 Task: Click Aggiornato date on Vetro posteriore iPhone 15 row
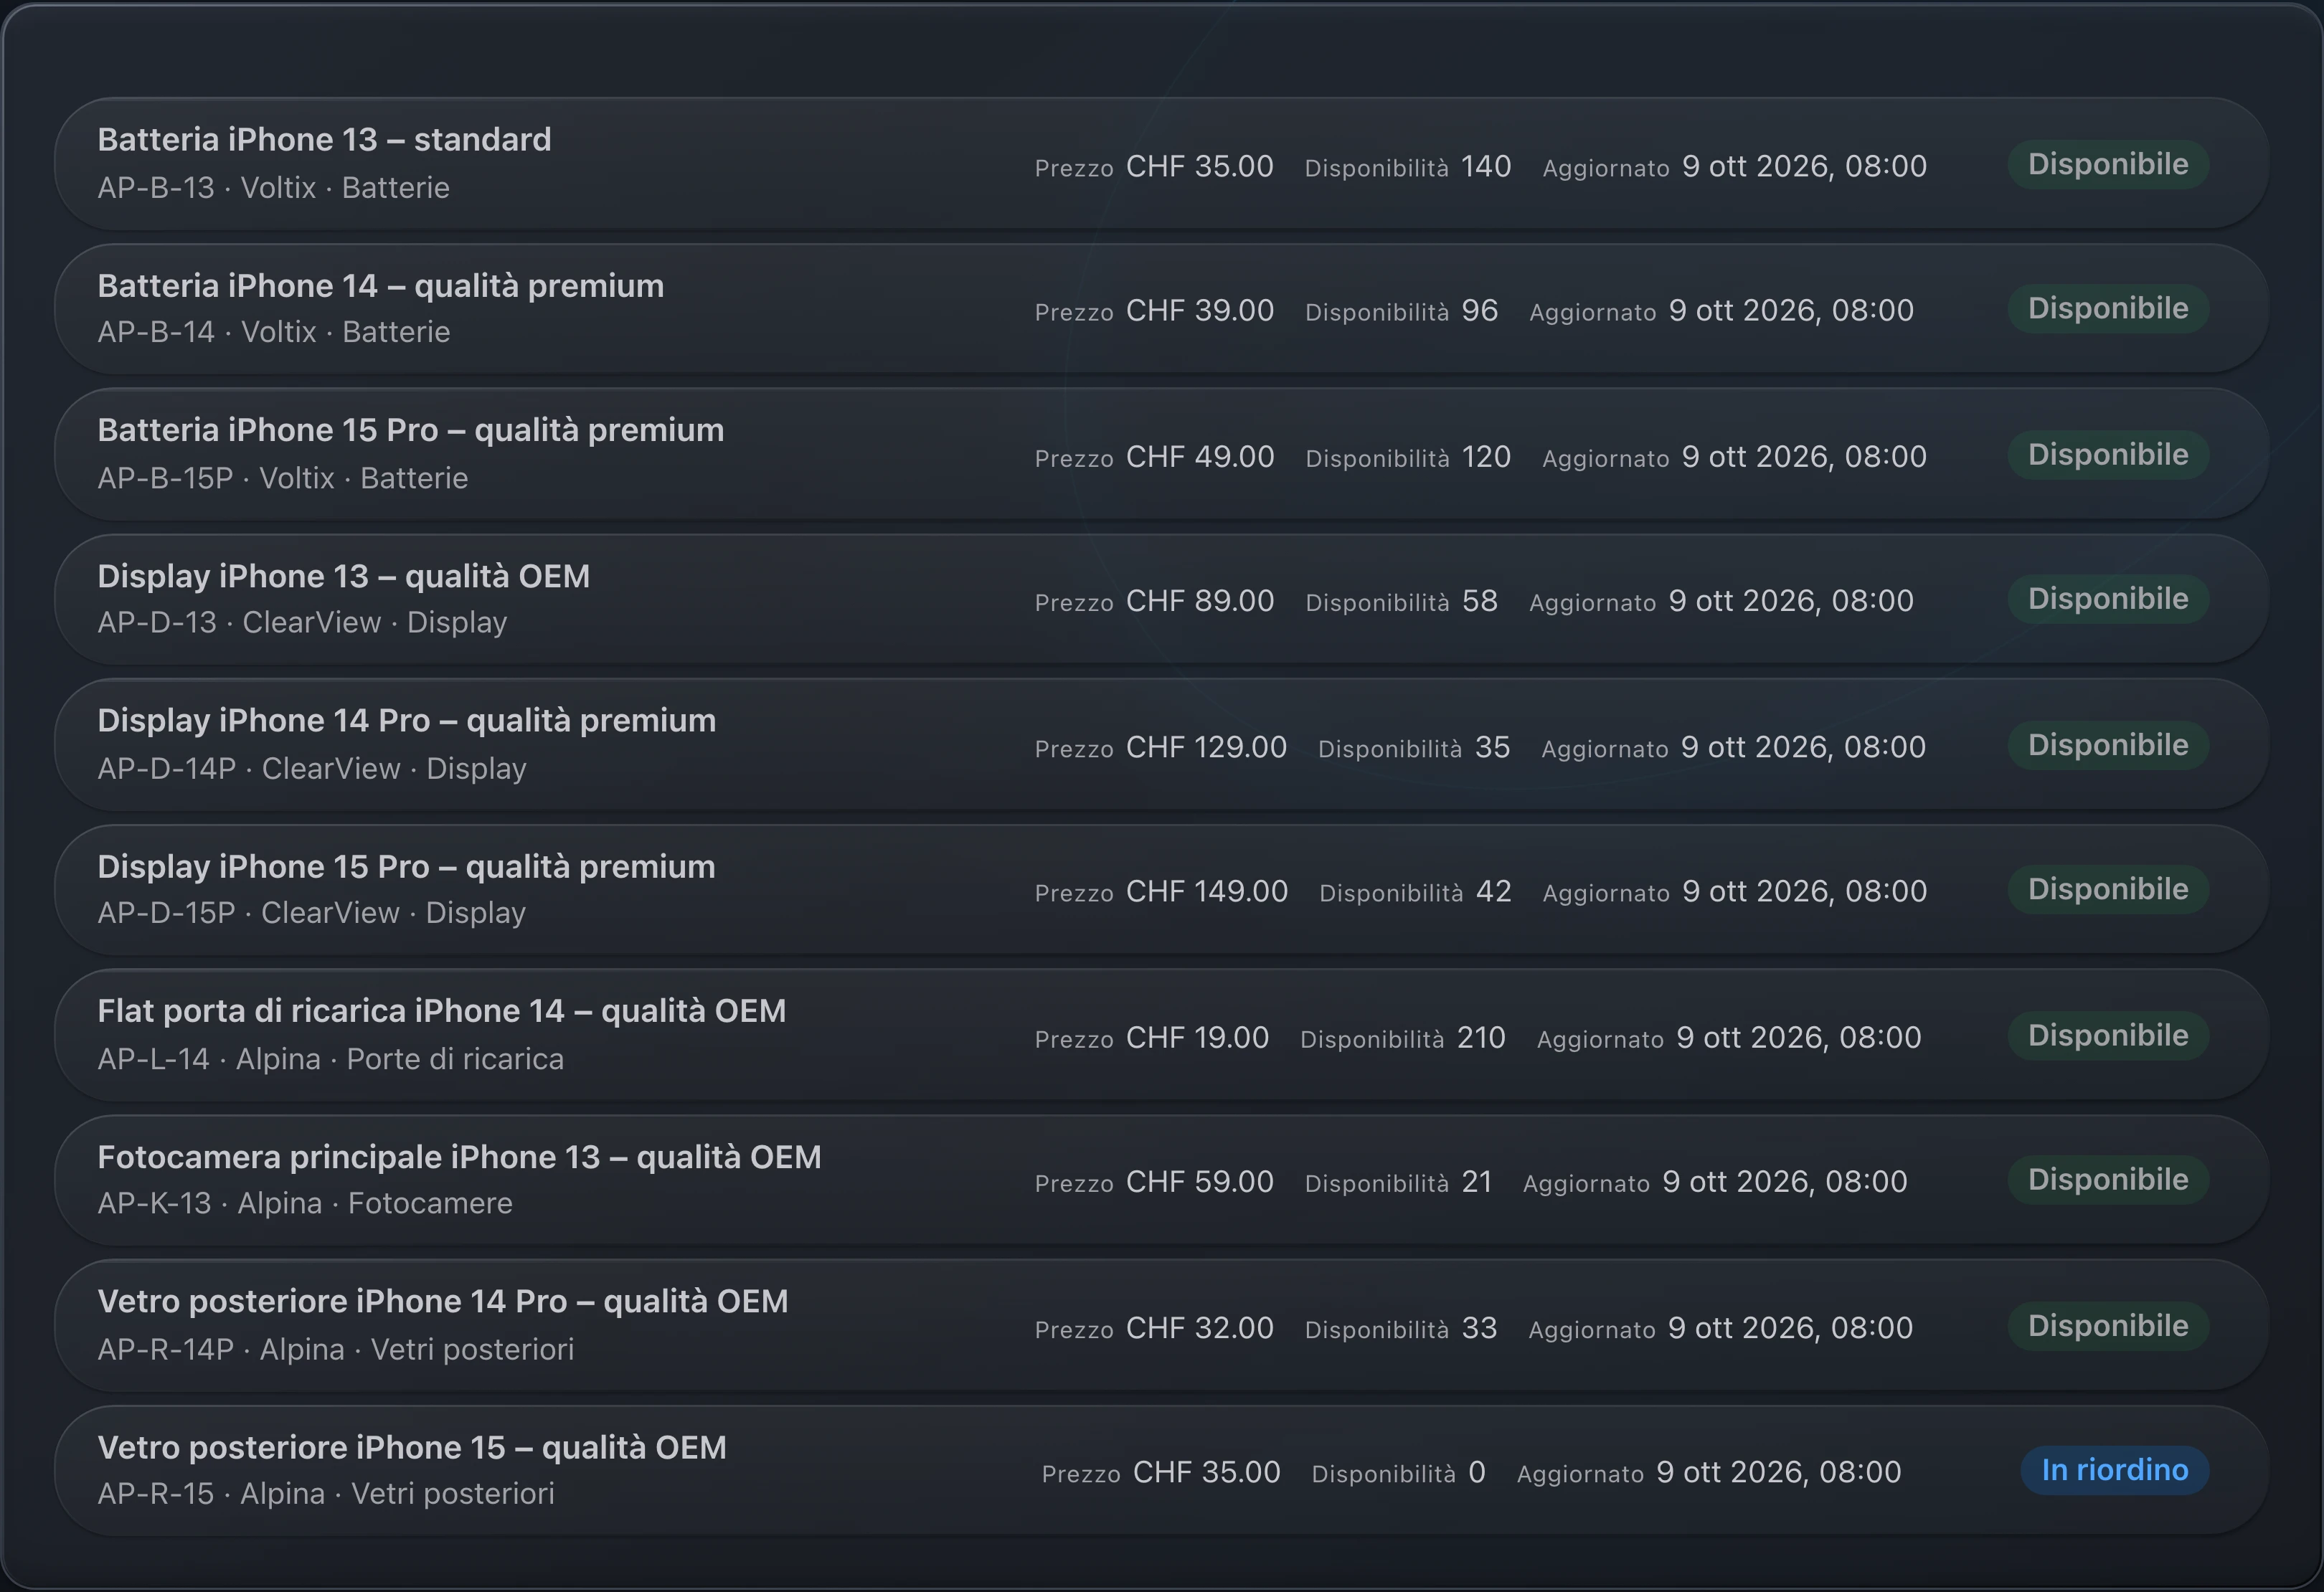click(x=1778, y=1472)
